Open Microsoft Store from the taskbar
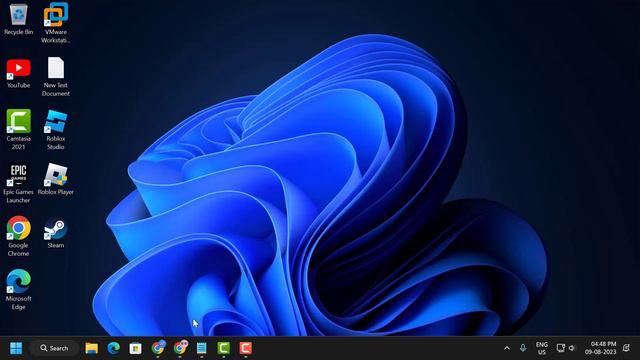This screenshot has height=360, width=640. point(136,348)
